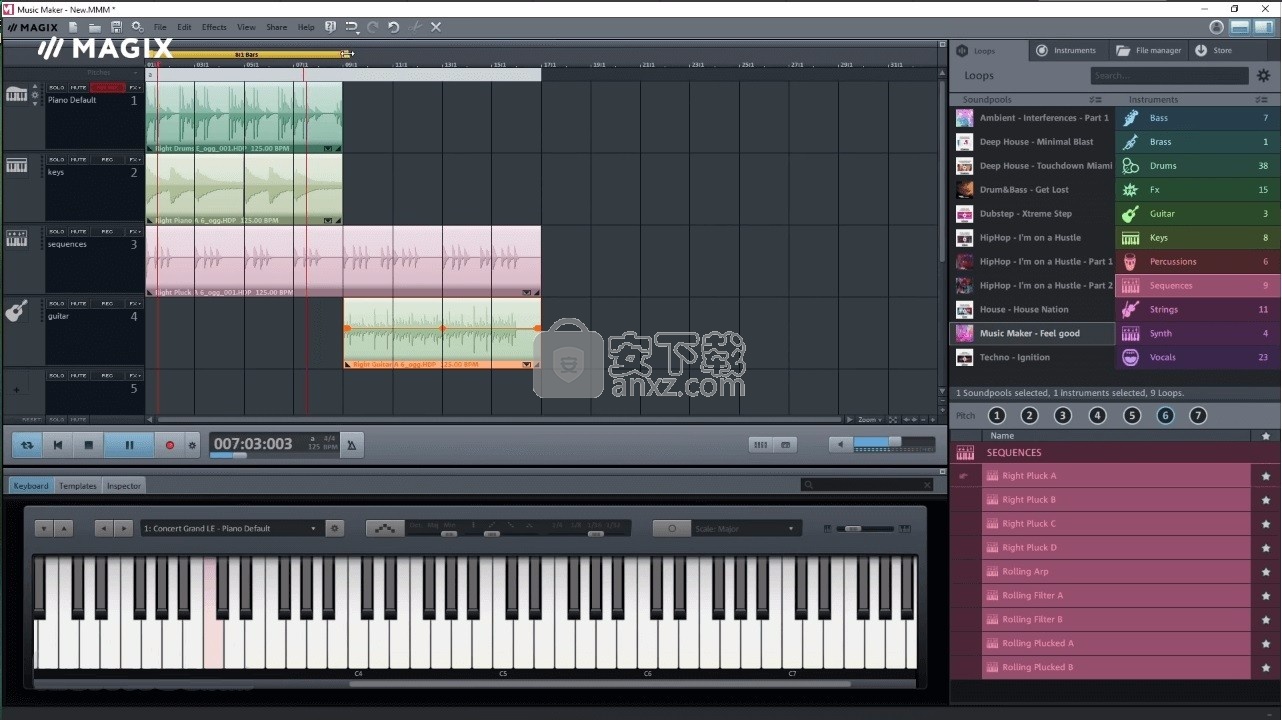
Task: Pause playback with the pause button
Action: coord(129,445)
